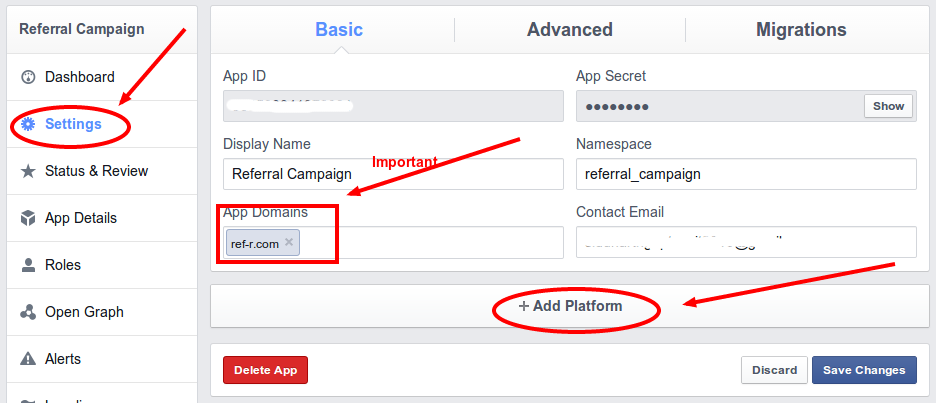This screenshot has width=936, height=403.
Task: Click the App Secret field
Action: [746, 106]
